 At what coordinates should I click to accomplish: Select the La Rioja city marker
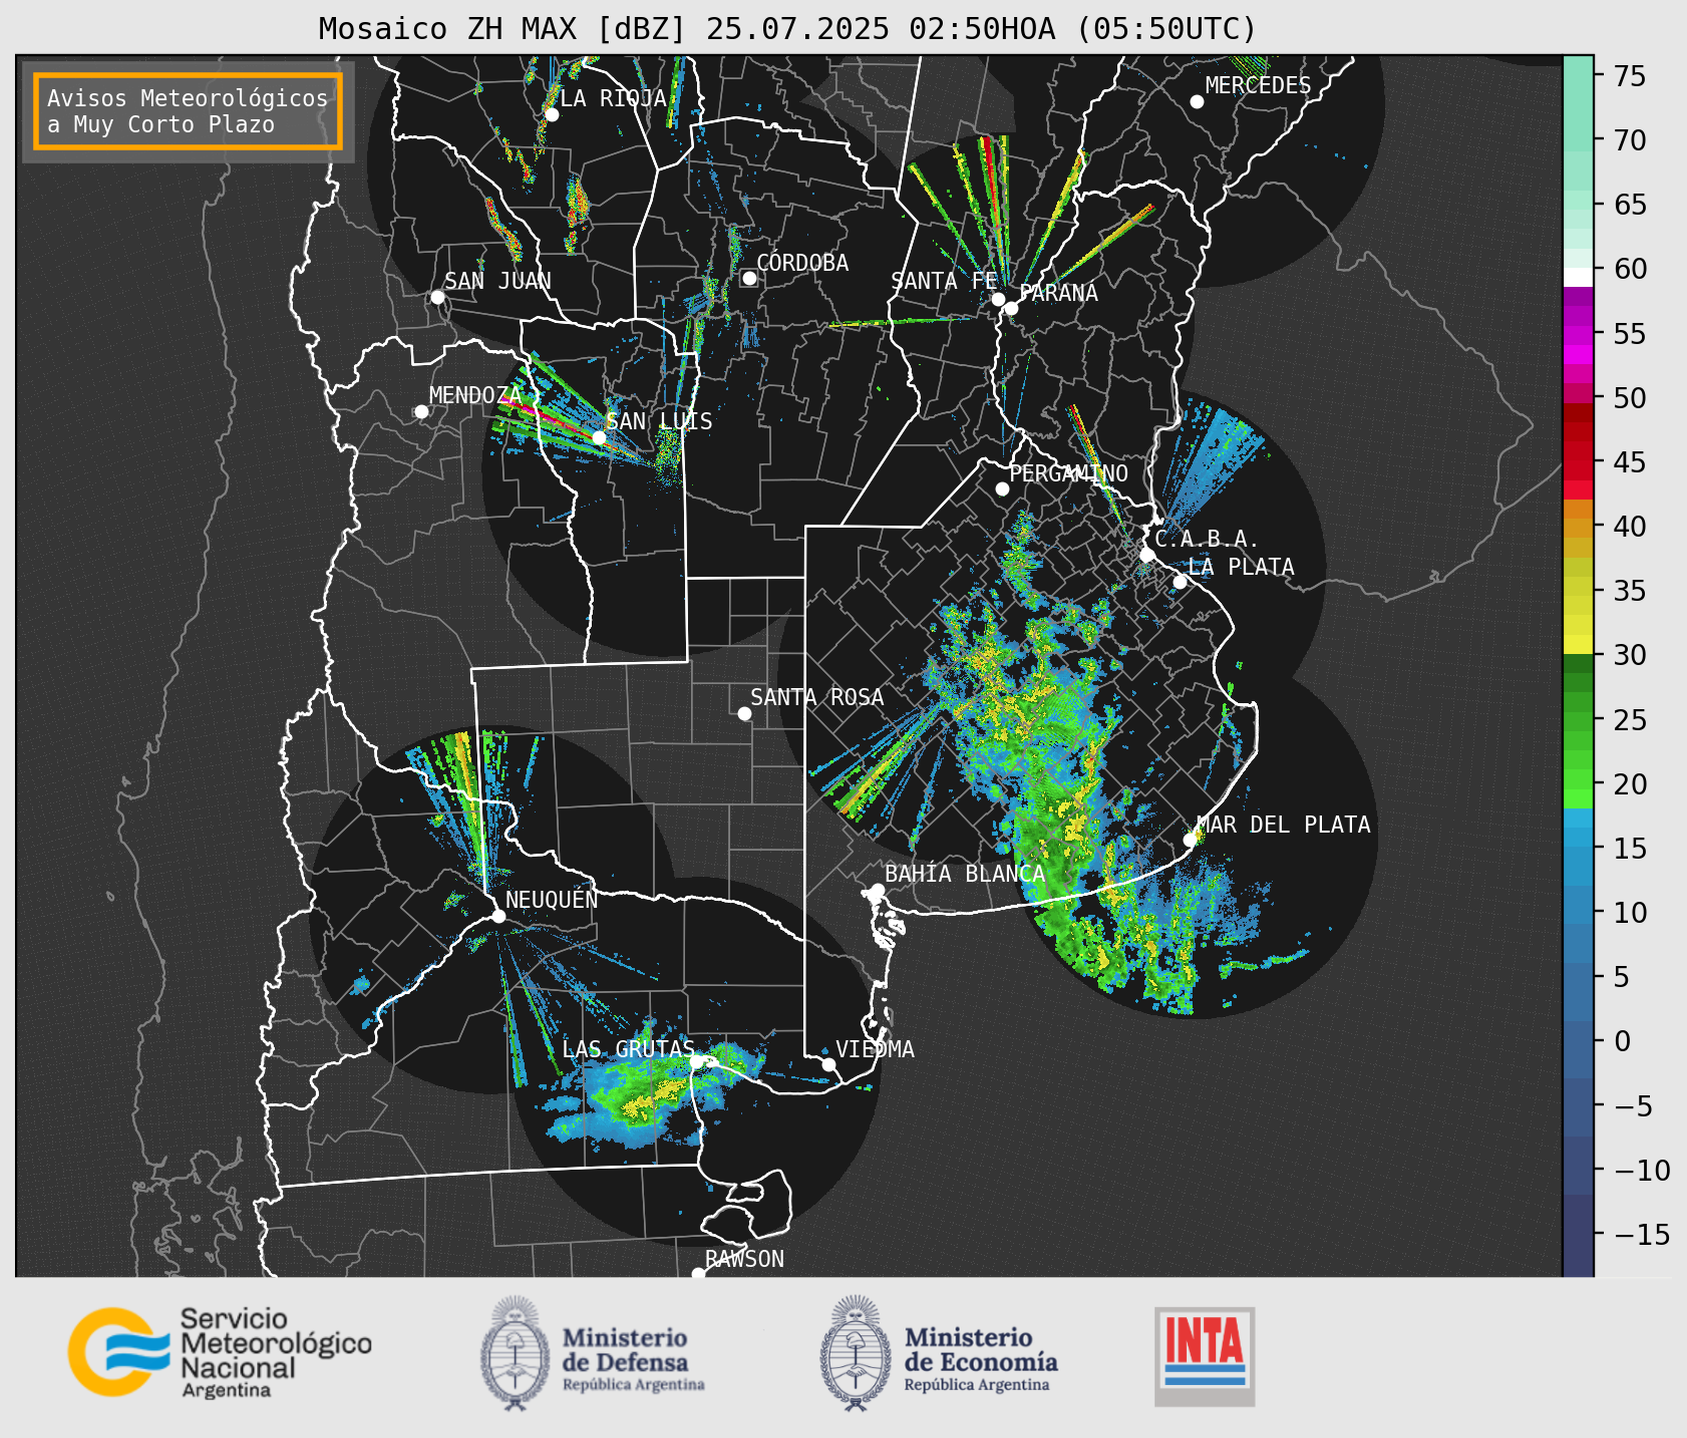[551, 115]
